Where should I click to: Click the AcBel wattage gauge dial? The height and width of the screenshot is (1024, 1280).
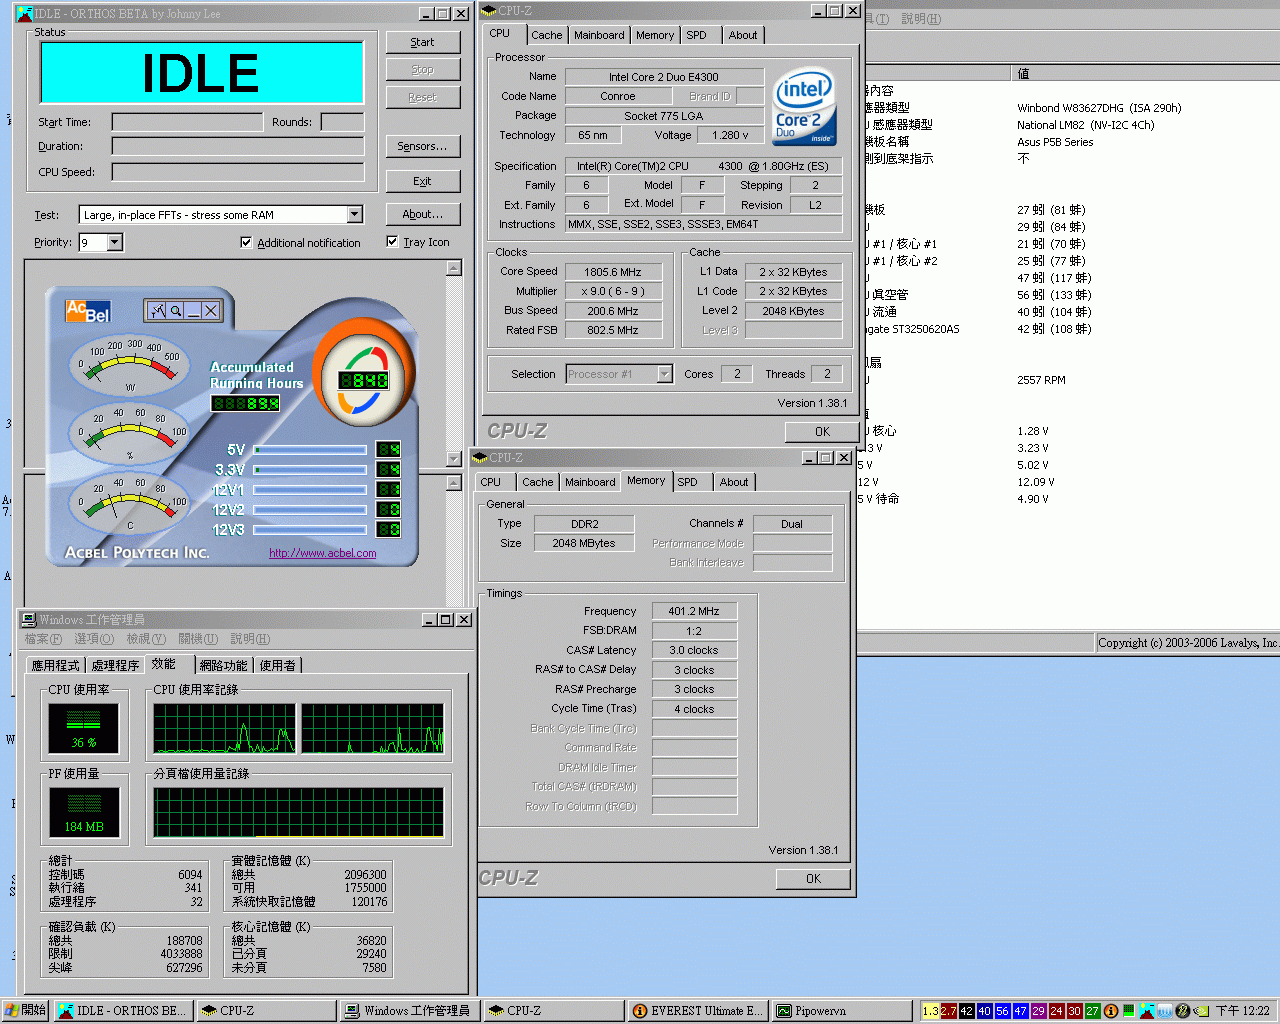point(130,366)
